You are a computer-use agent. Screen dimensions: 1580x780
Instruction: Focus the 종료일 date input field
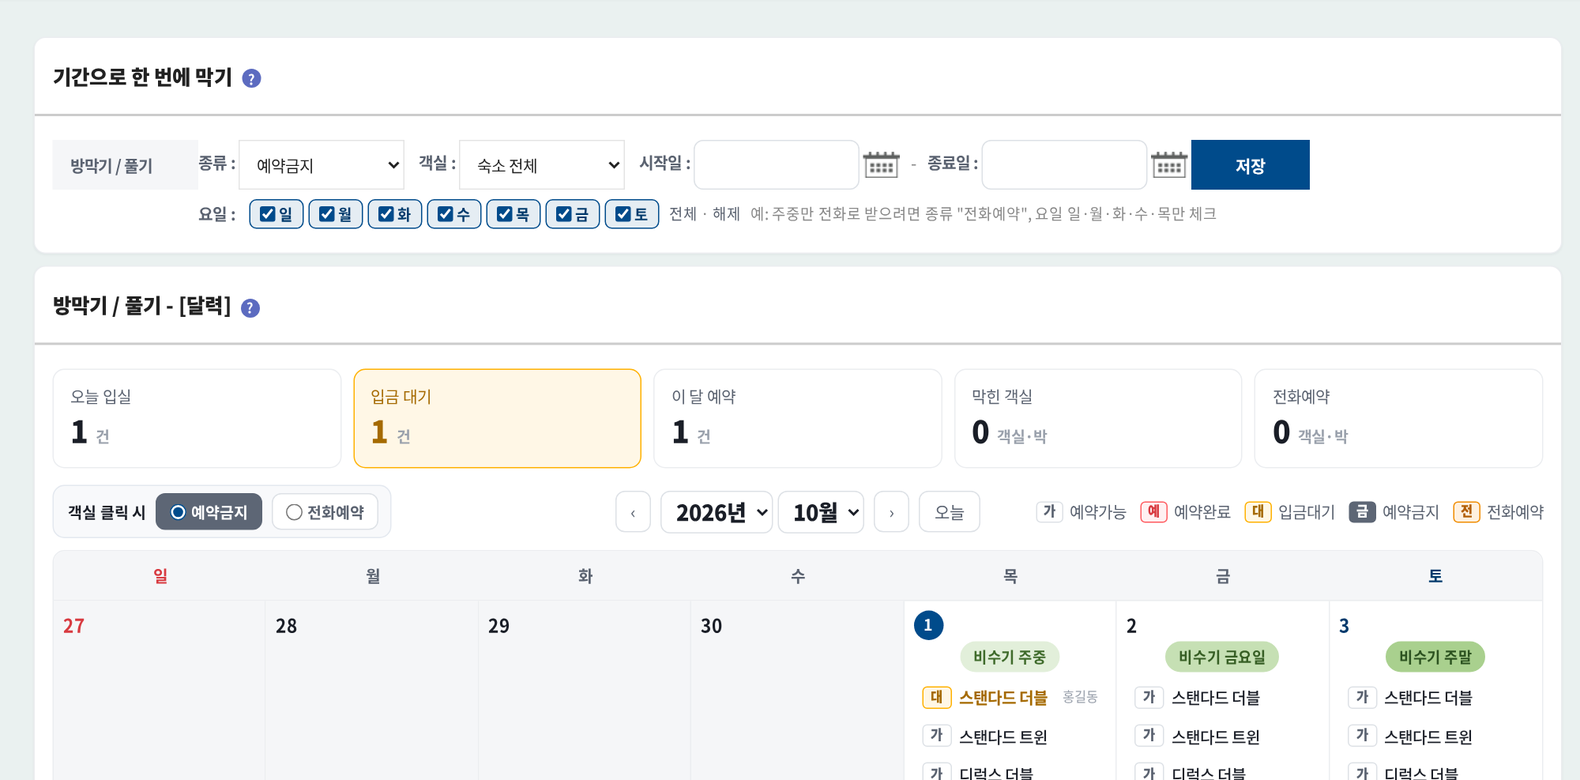(1064, 165)
